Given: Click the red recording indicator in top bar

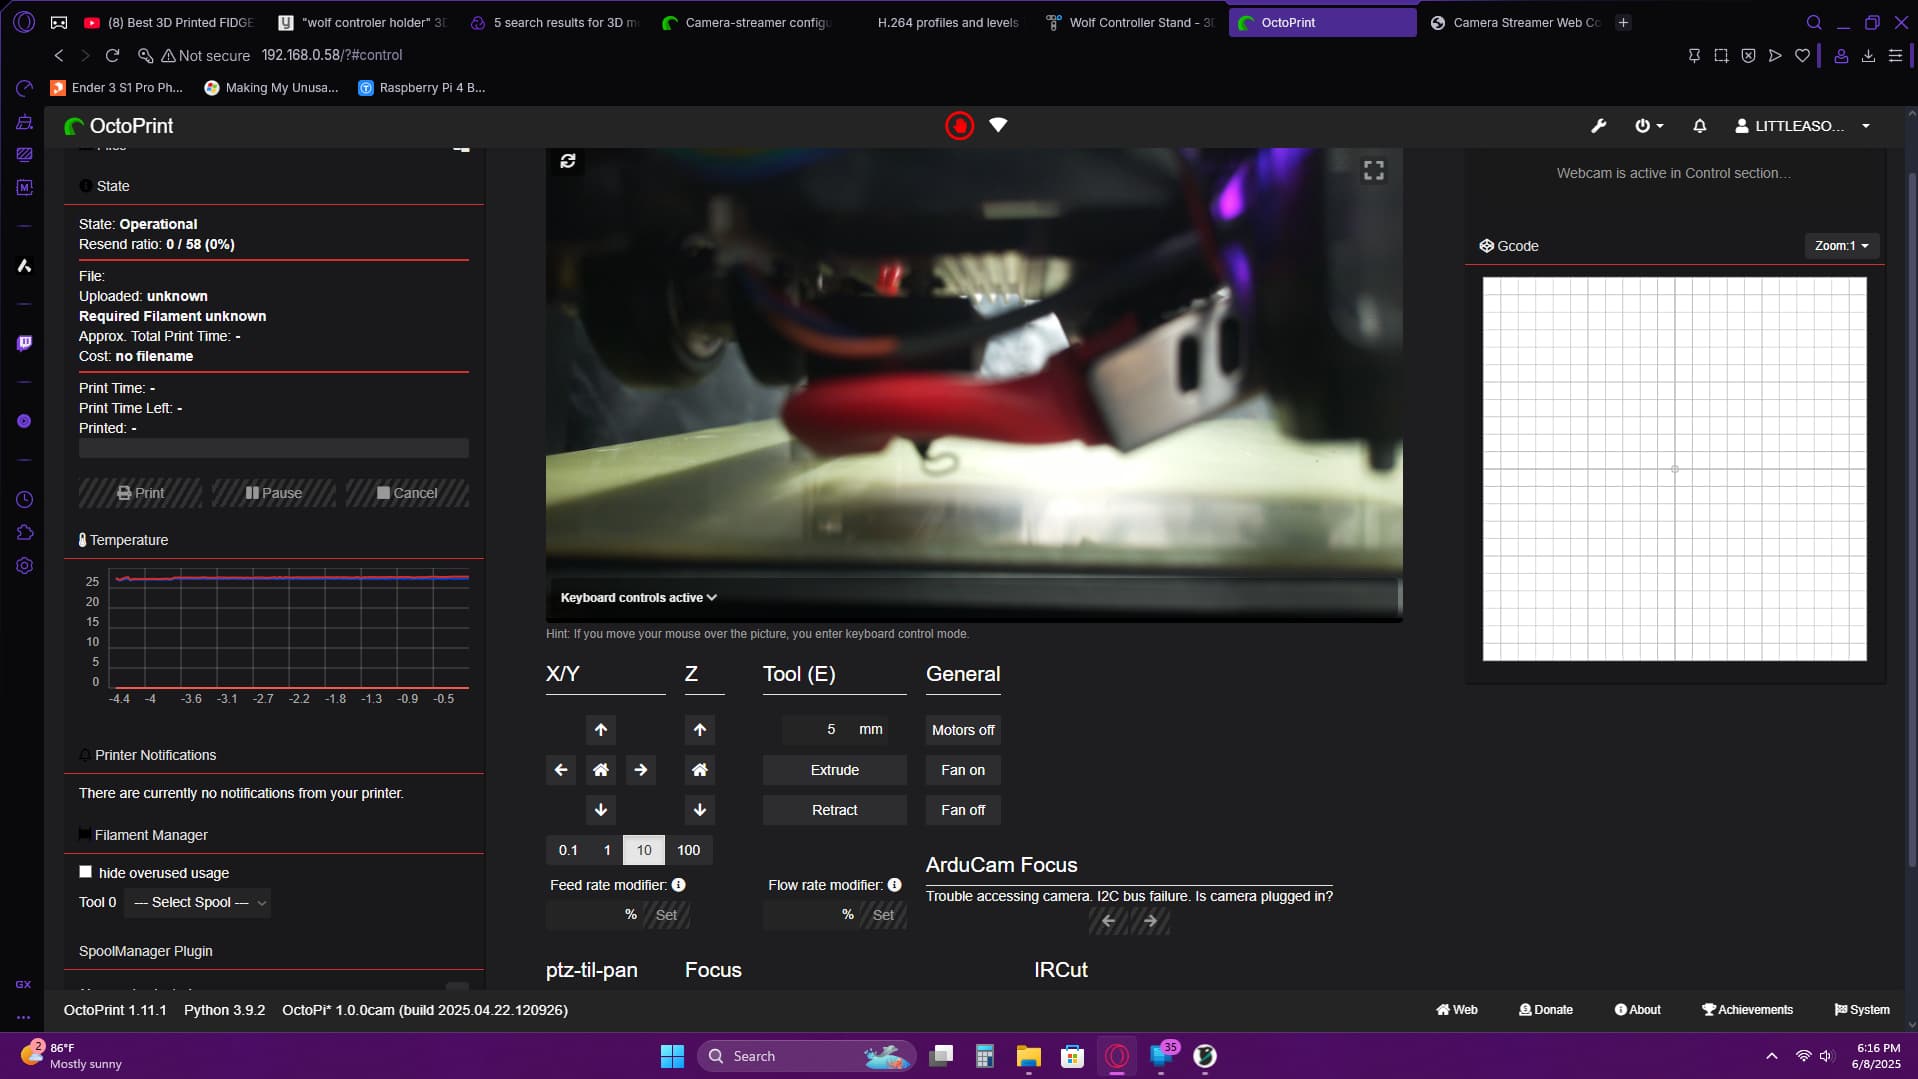Looking at the screenshot, I should pyautogui.click(x=959, y=125).
